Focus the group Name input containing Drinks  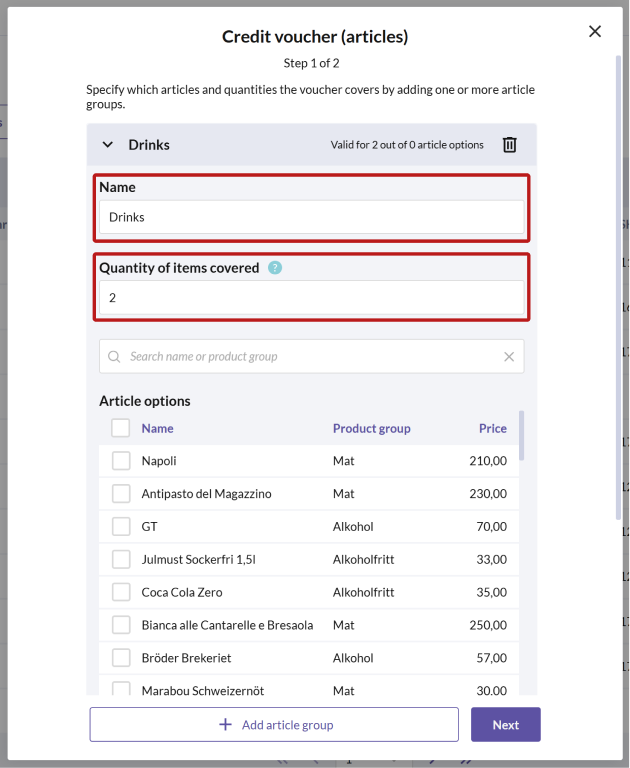pos(312,217)
